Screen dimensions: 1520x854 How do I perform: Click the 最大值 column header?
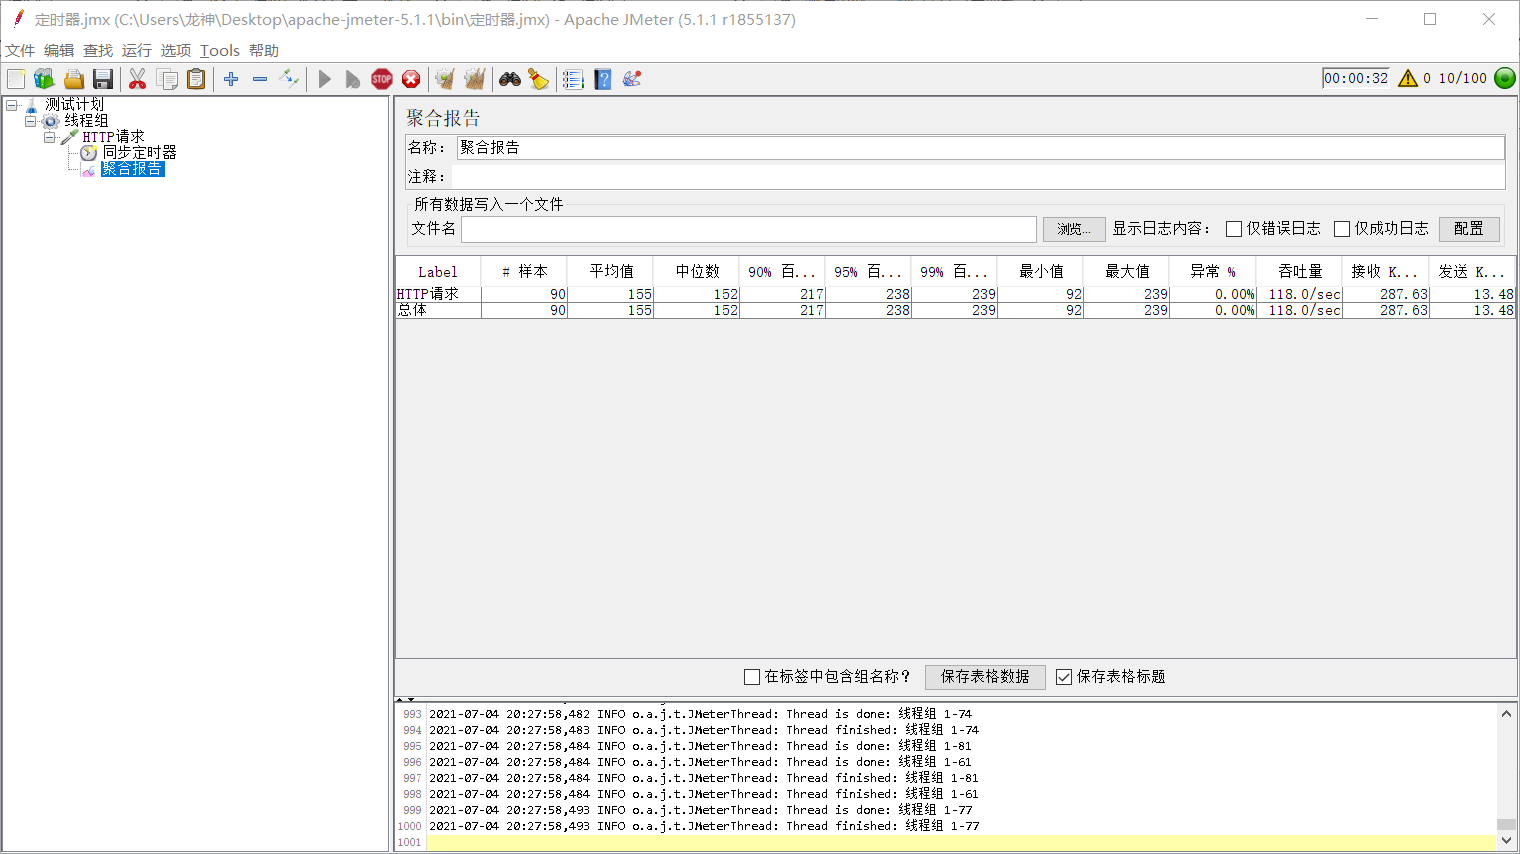tap(1126, 272)
